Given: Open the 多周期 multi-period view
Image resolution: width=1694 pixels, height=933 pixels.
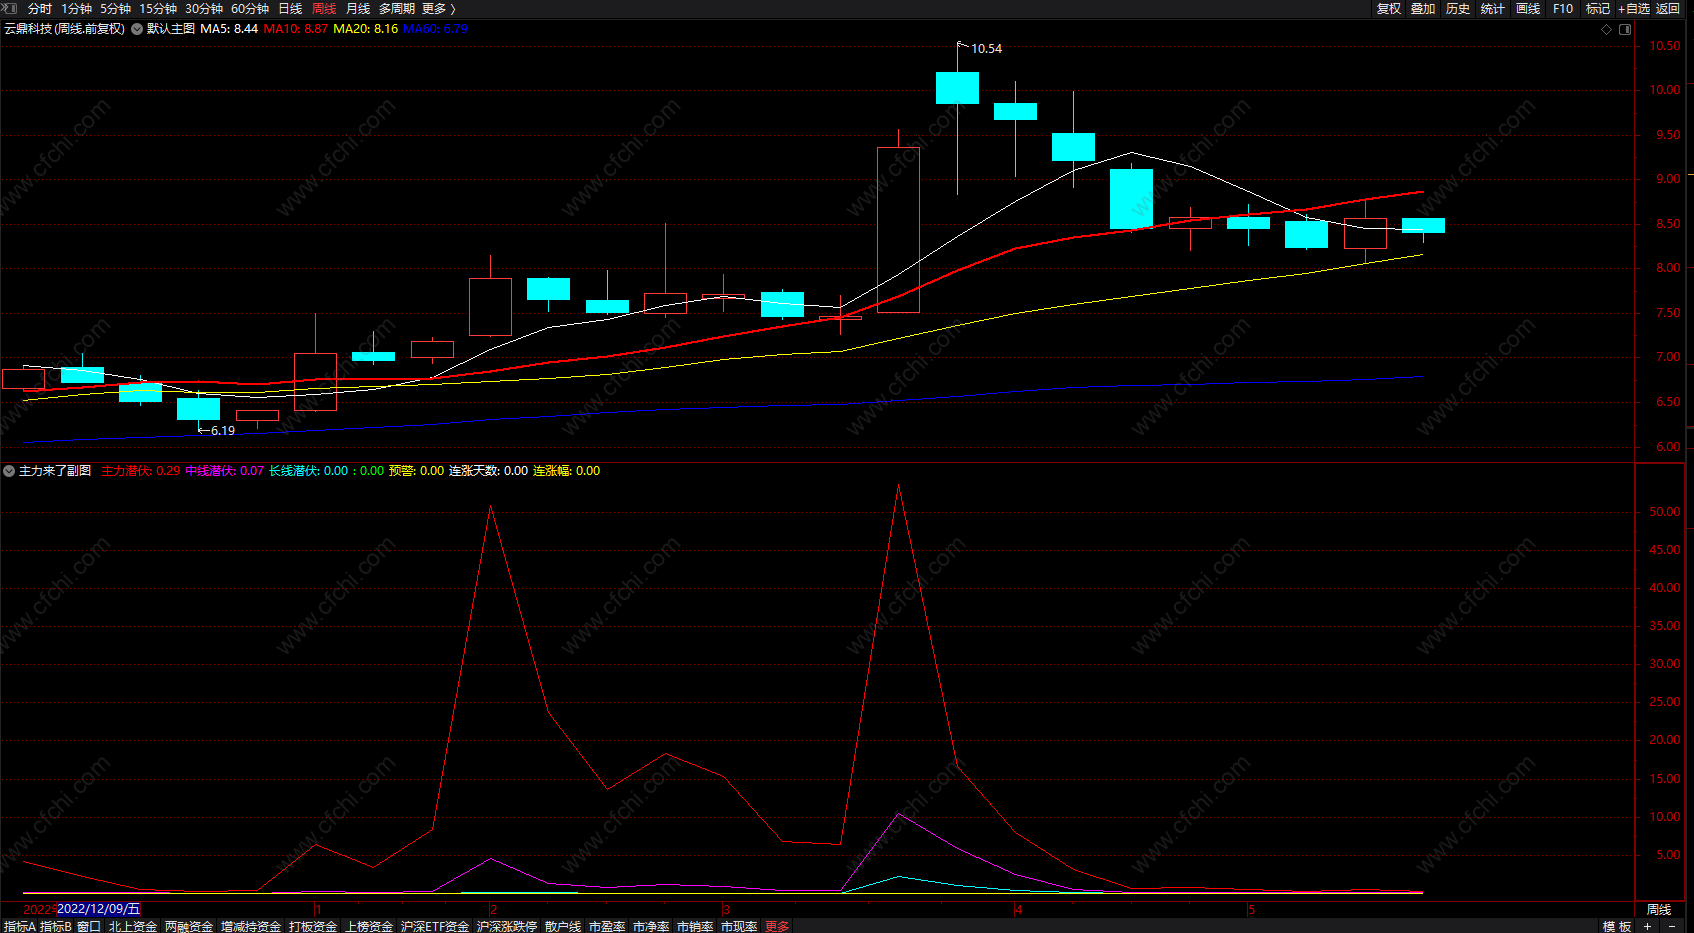Looking at the screenshot, I should click(x=397, y=9).
